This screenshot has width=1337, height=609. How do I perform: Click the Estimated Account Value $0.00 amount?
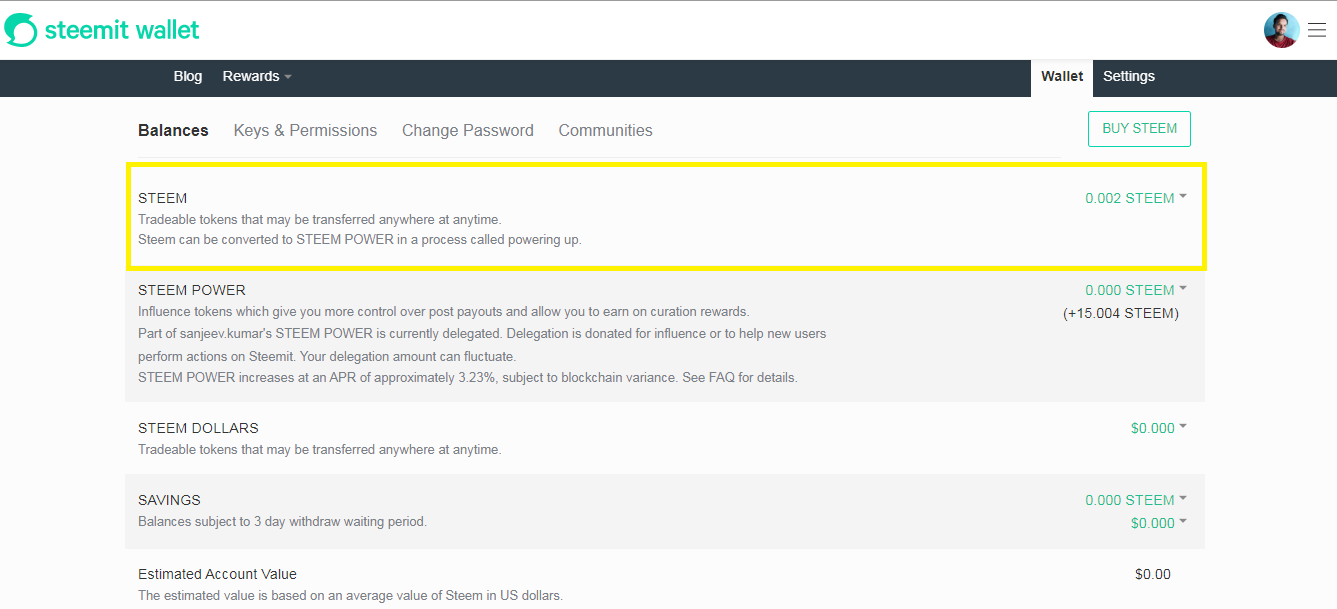pyautogui.click(x=1152, y=574)
